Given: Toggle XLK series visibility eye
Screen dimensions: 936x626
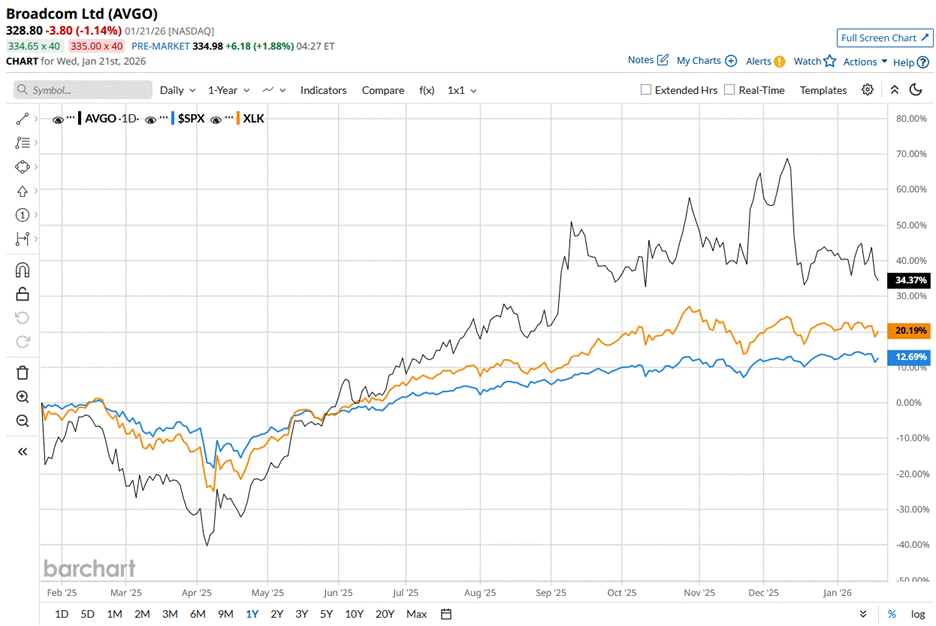Looking at the screenshot, I should coord(216,120).
